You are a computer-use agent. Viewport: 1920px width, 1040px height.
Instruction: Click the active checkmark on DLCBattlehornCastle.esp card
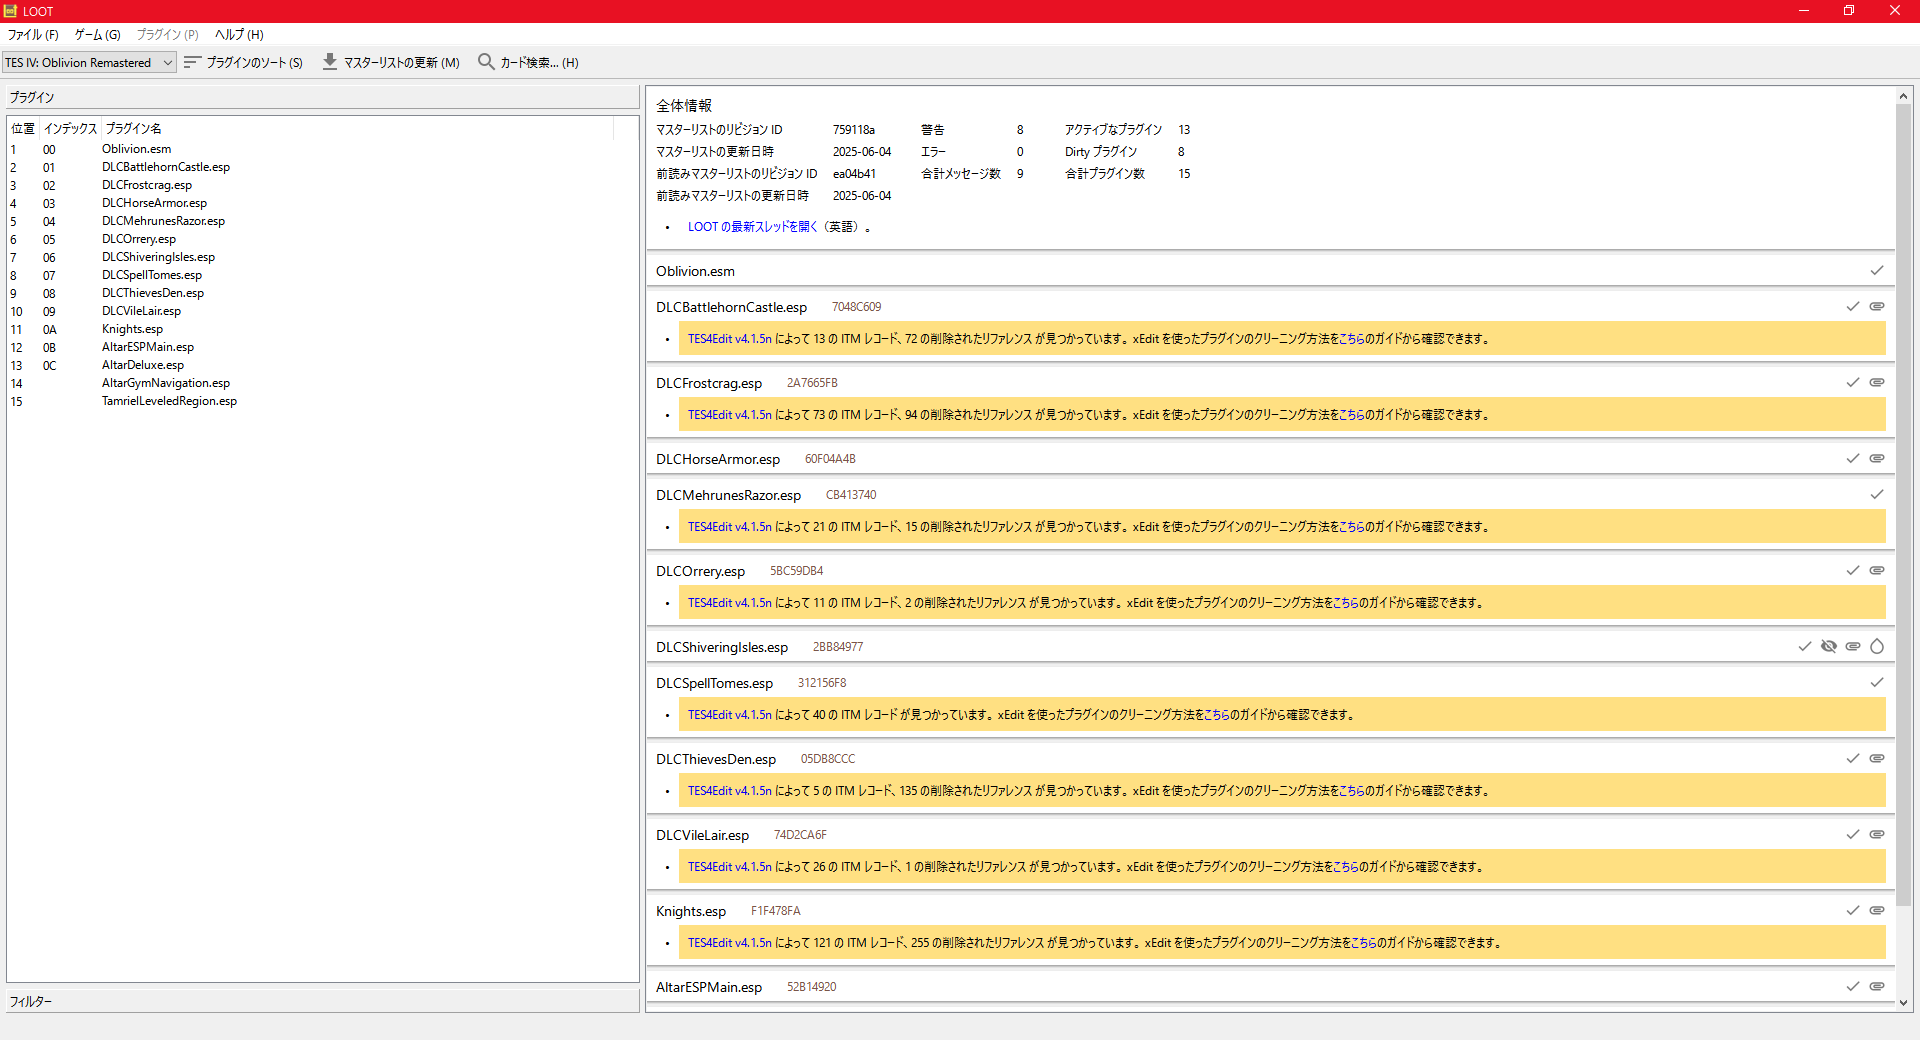click(1853, 307)
